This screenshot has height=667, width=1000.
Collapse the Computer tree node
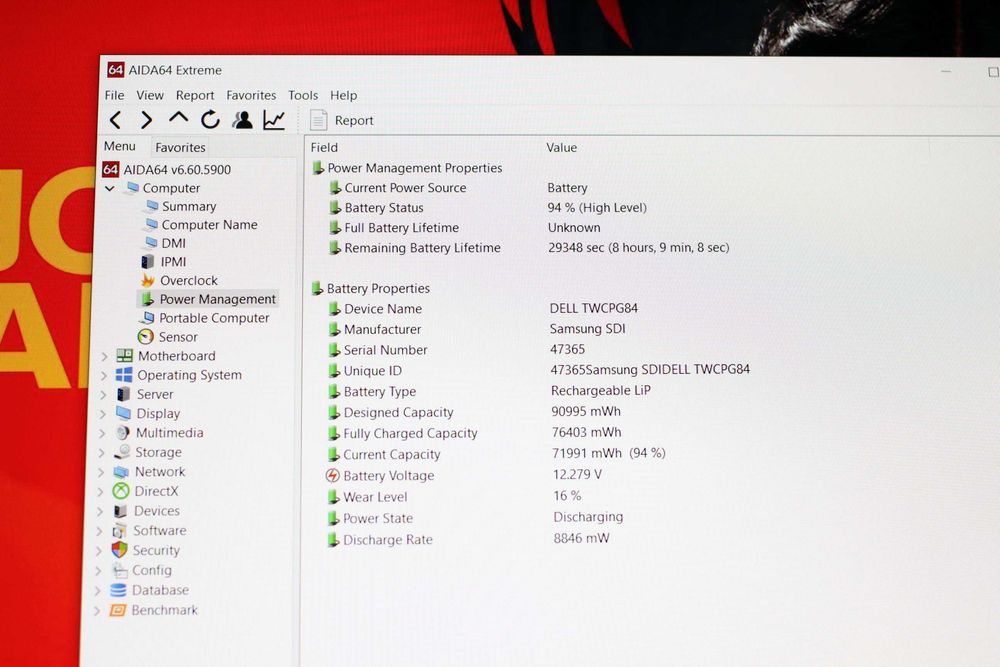coord(110,188)
